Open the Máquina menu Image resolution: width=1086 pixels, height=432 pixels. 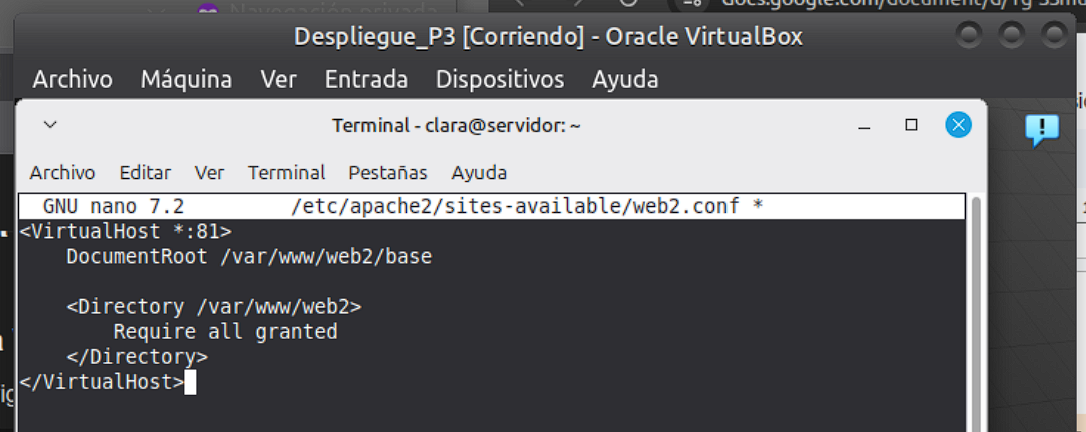tap(186, 79)
